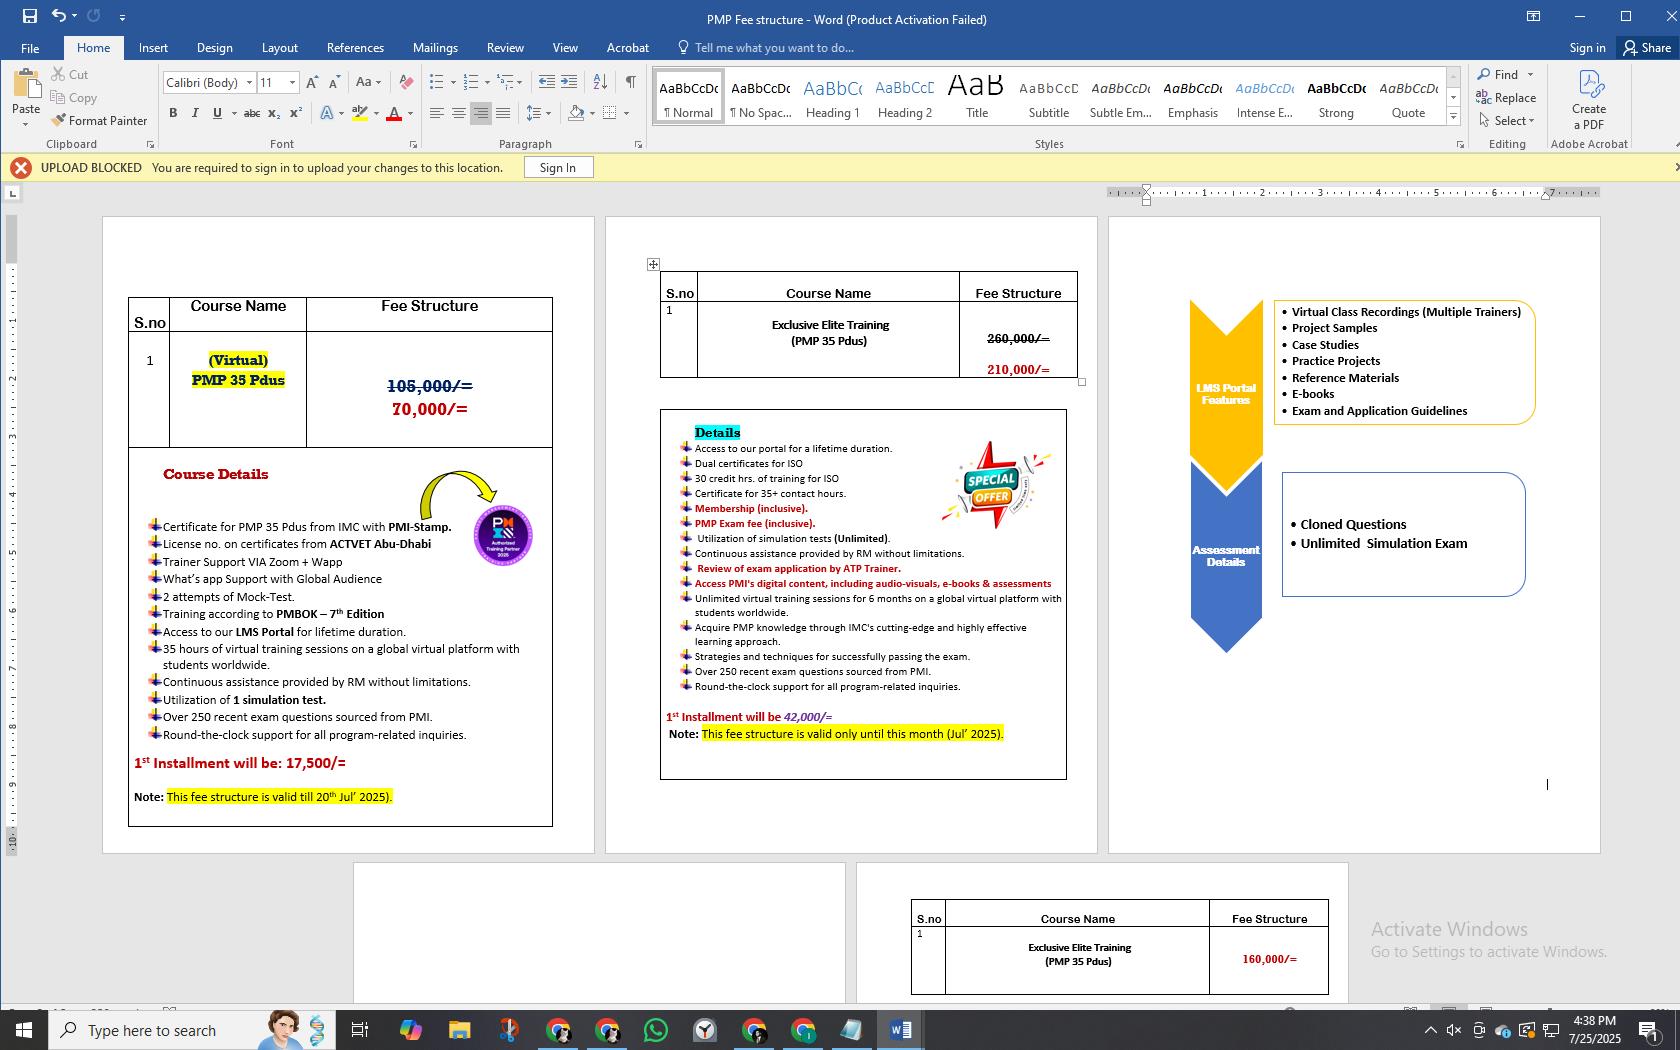1680x1050 pixels.
Task: Increase paragraph indent
Action: pyautogui.click(x=568, y=82)
